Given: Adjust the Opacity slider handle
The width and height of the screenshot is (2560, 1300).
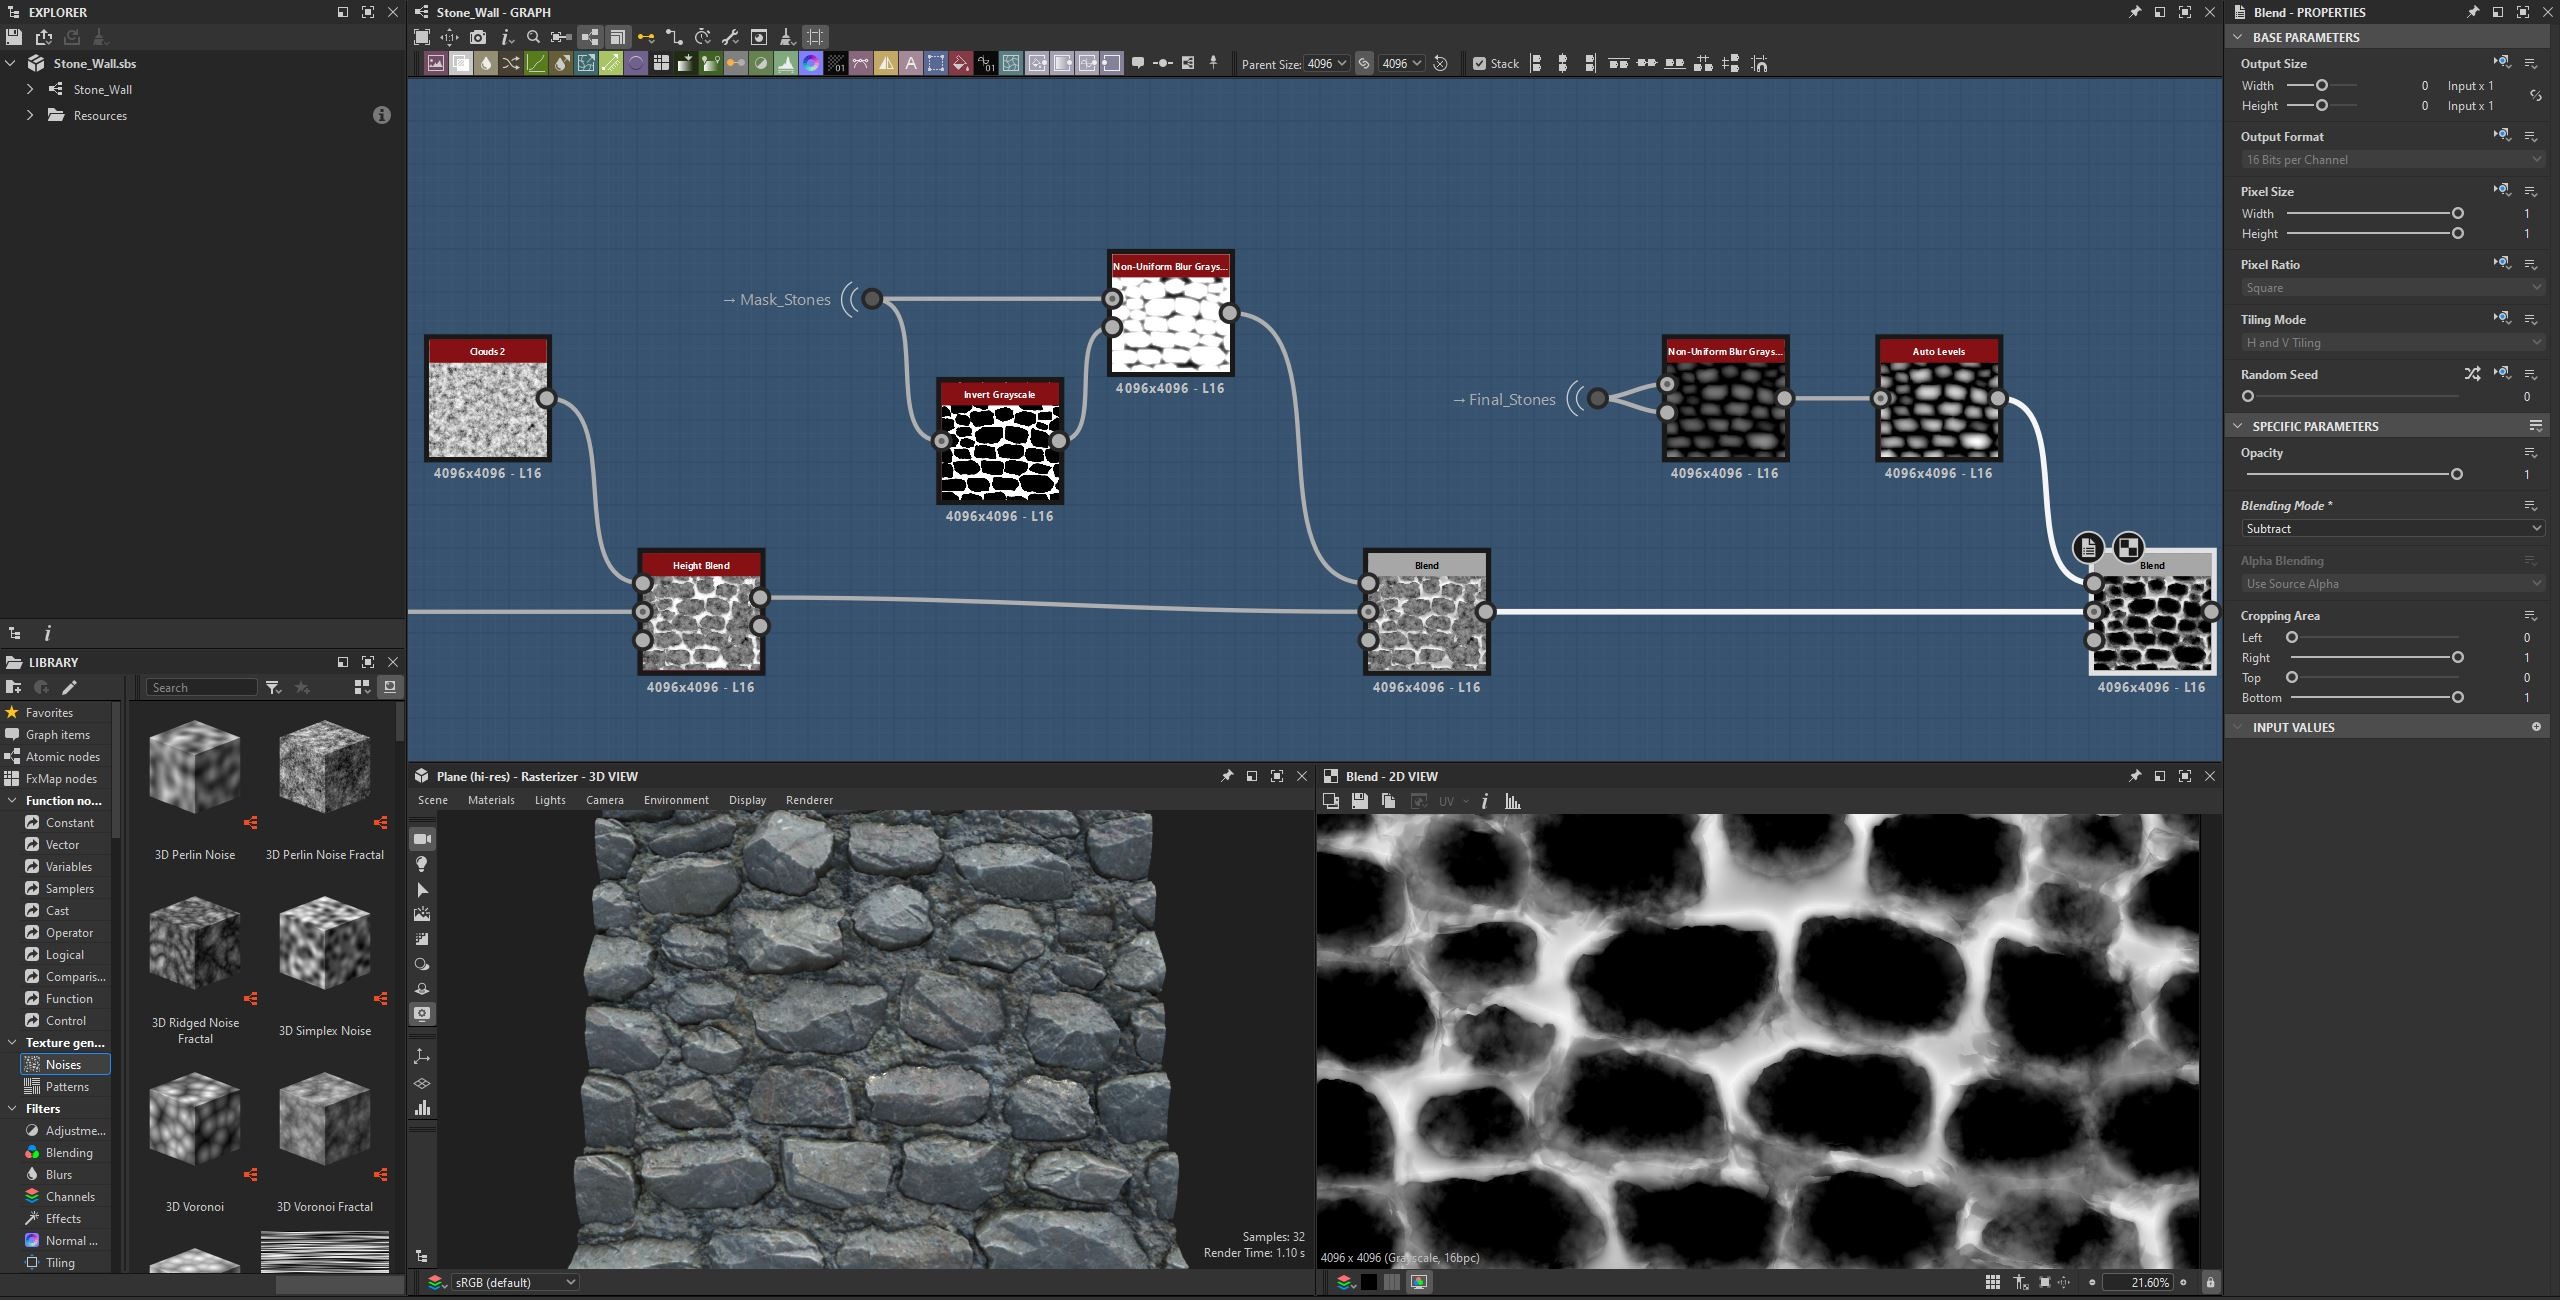Looking at the screenshot, I should [x=2456, y=474].
